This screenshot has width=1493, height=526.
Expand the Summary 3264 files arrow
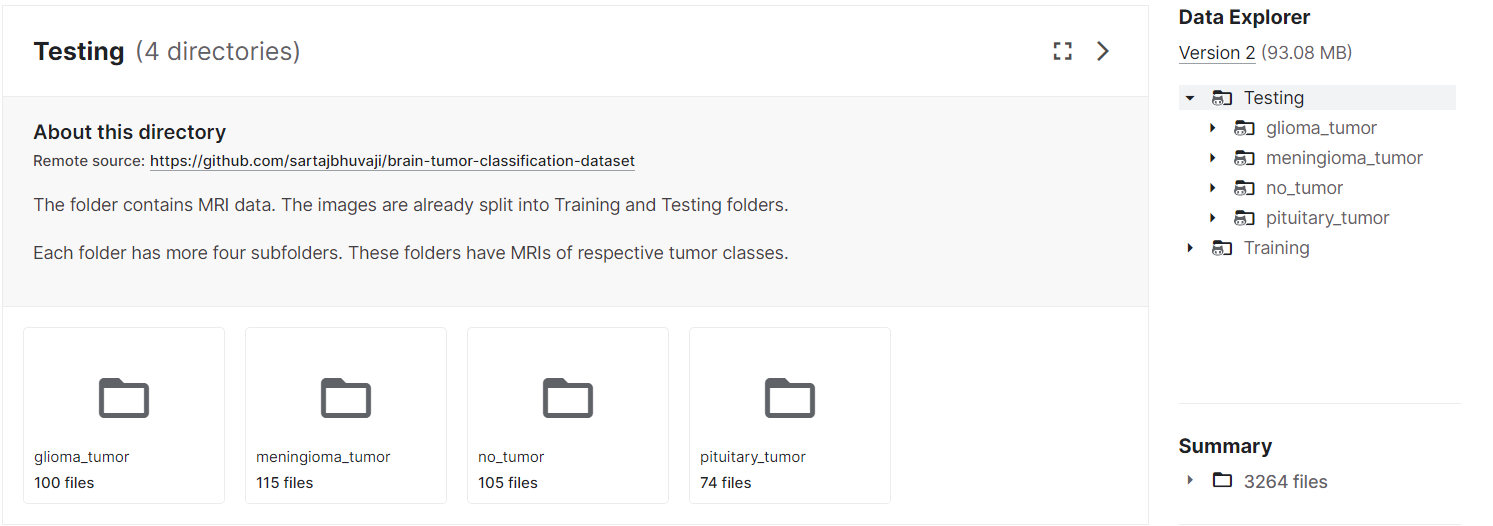tap(1190, 481)
